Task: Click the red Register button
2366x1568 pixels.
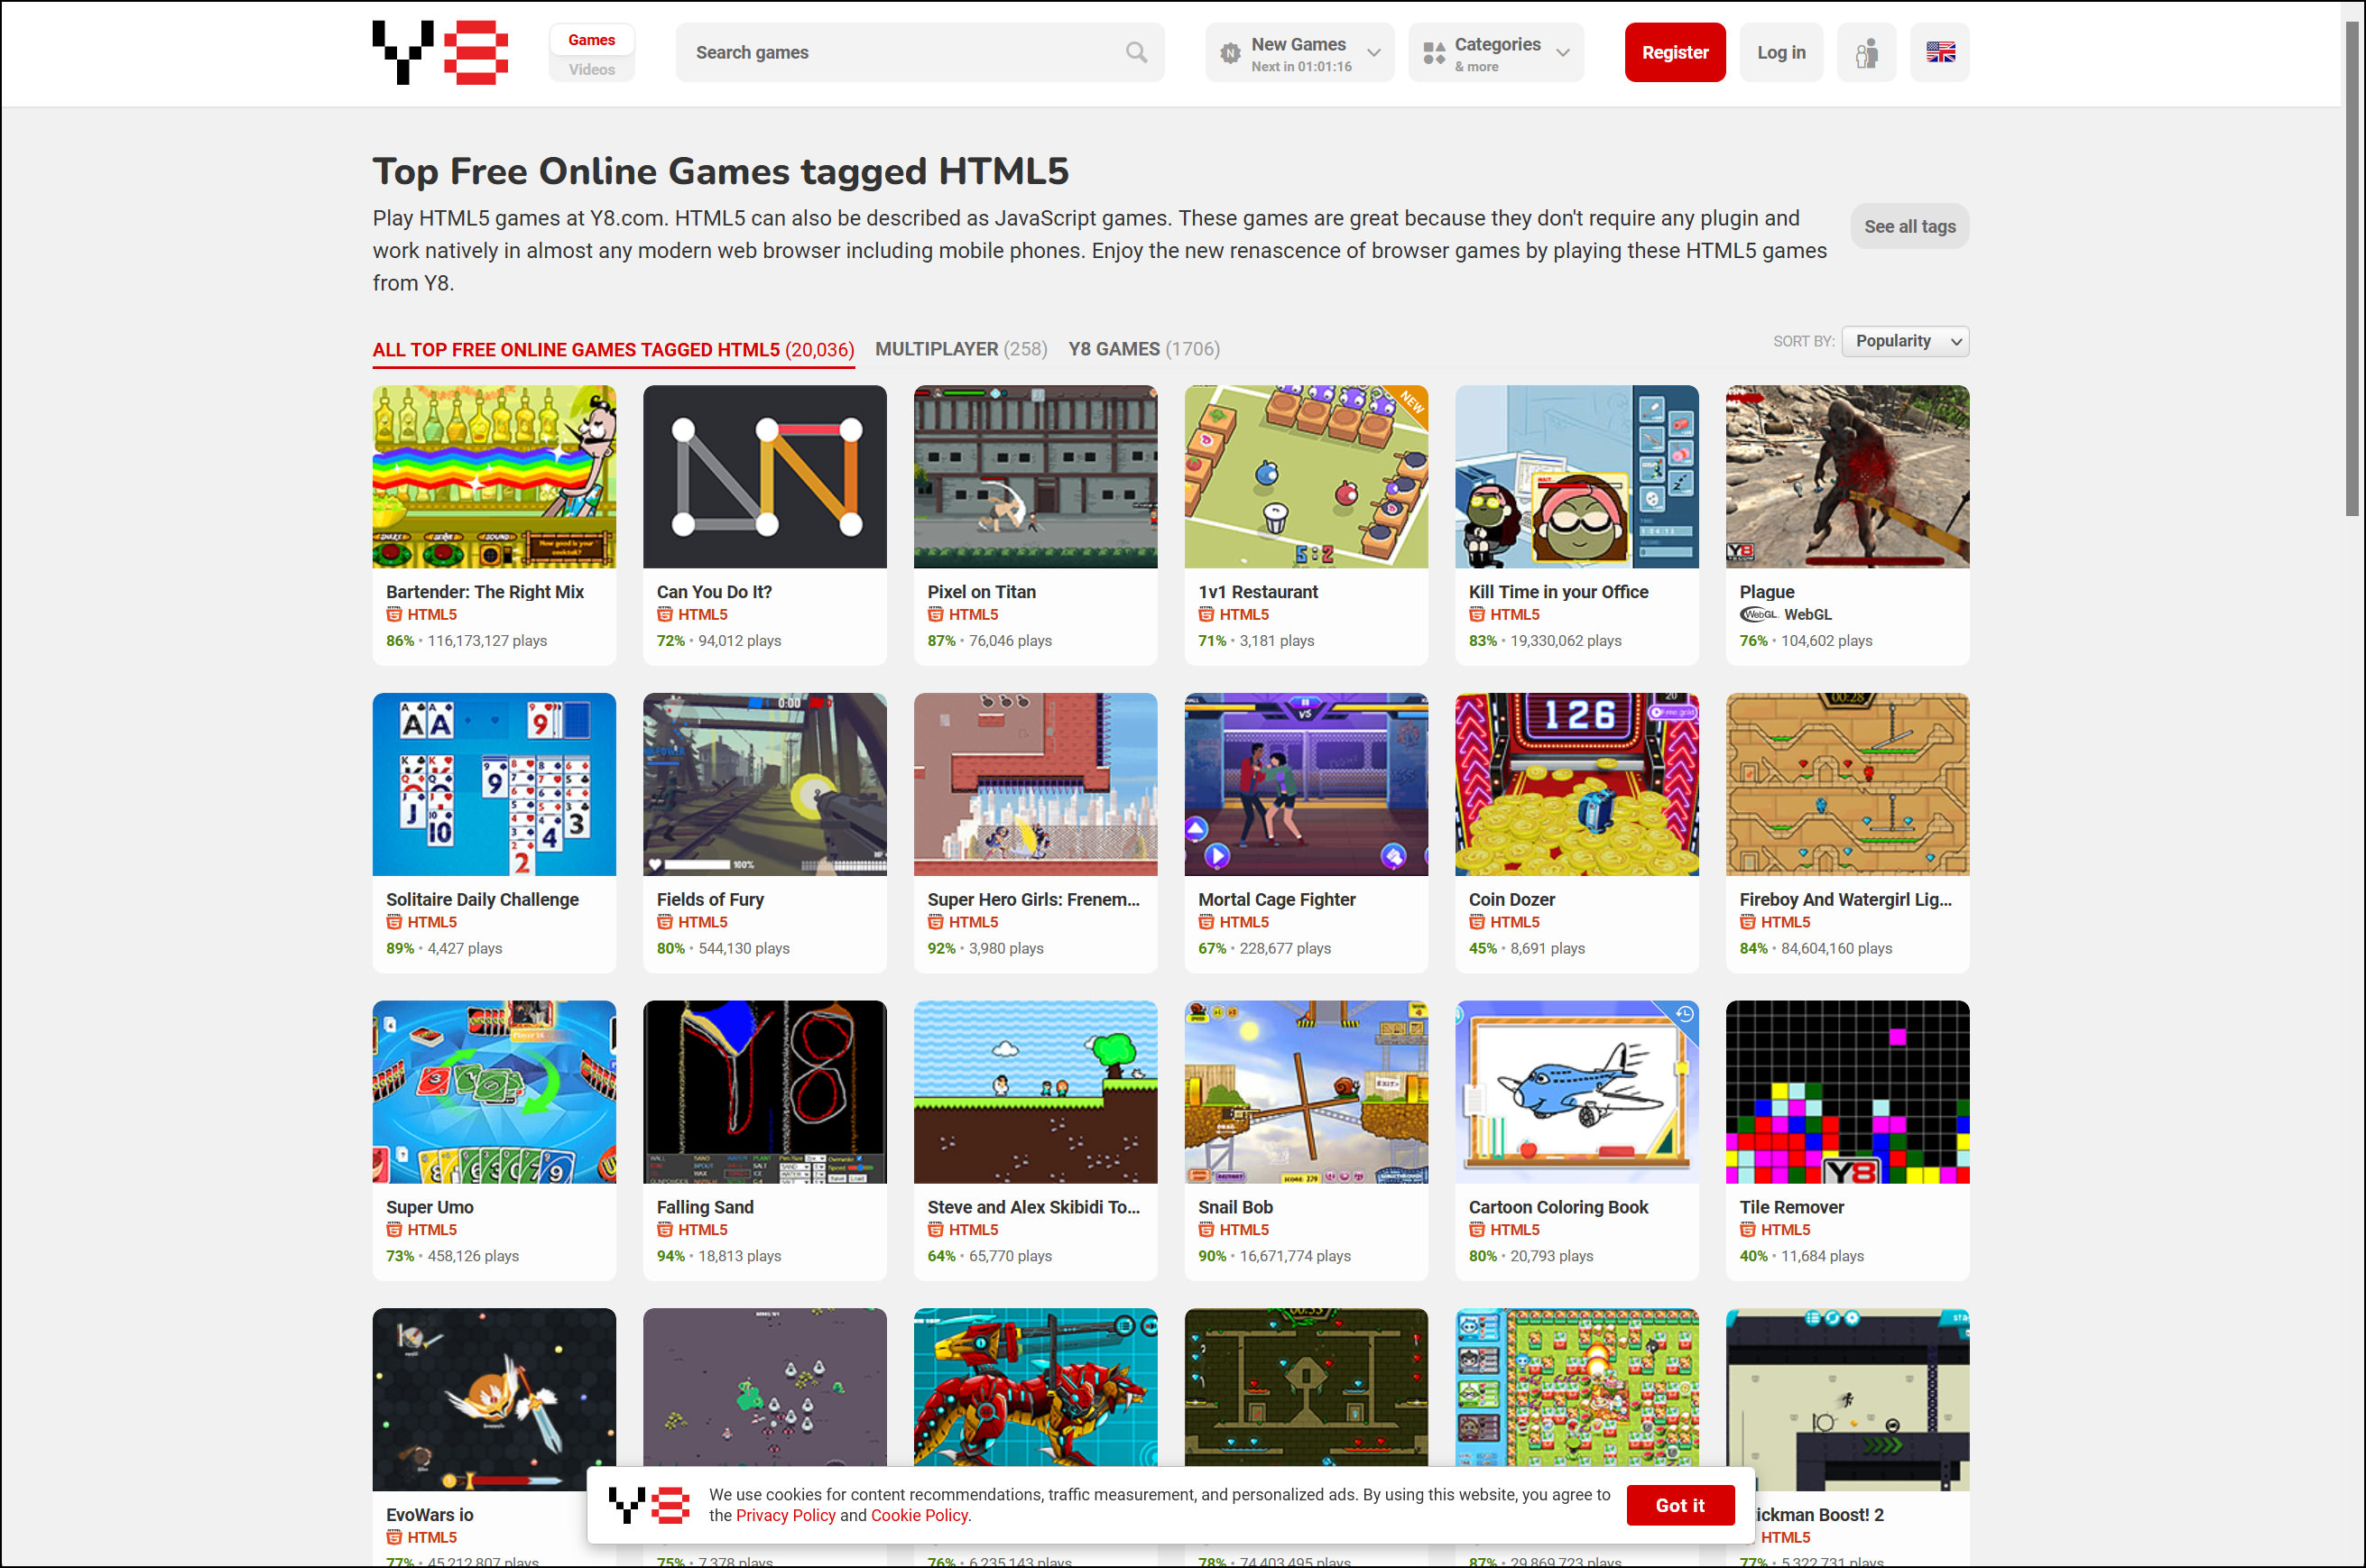Action: tap(1674, 52)
